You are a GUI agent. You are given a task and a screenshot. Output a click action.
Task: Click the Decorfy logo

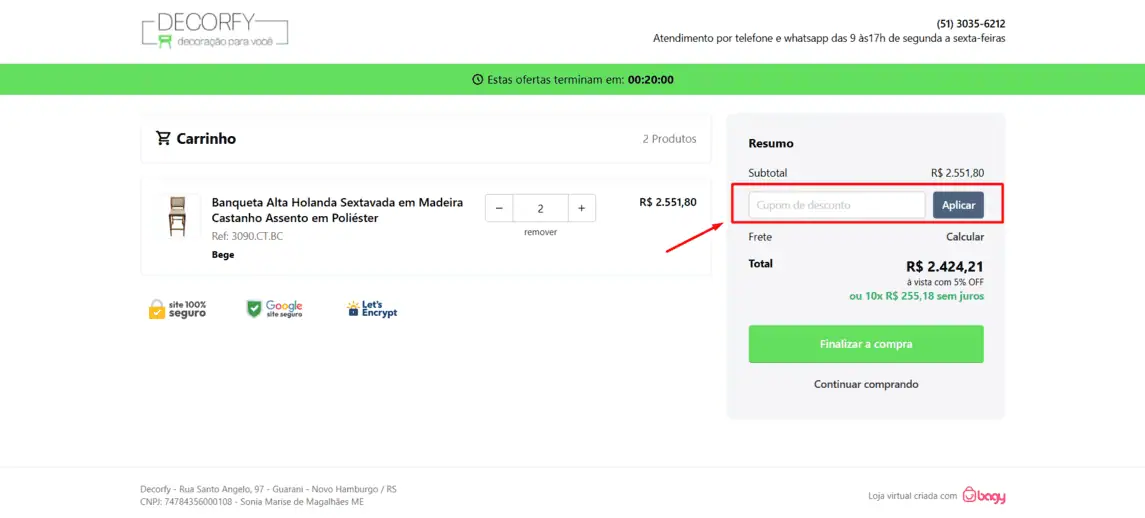215,31
